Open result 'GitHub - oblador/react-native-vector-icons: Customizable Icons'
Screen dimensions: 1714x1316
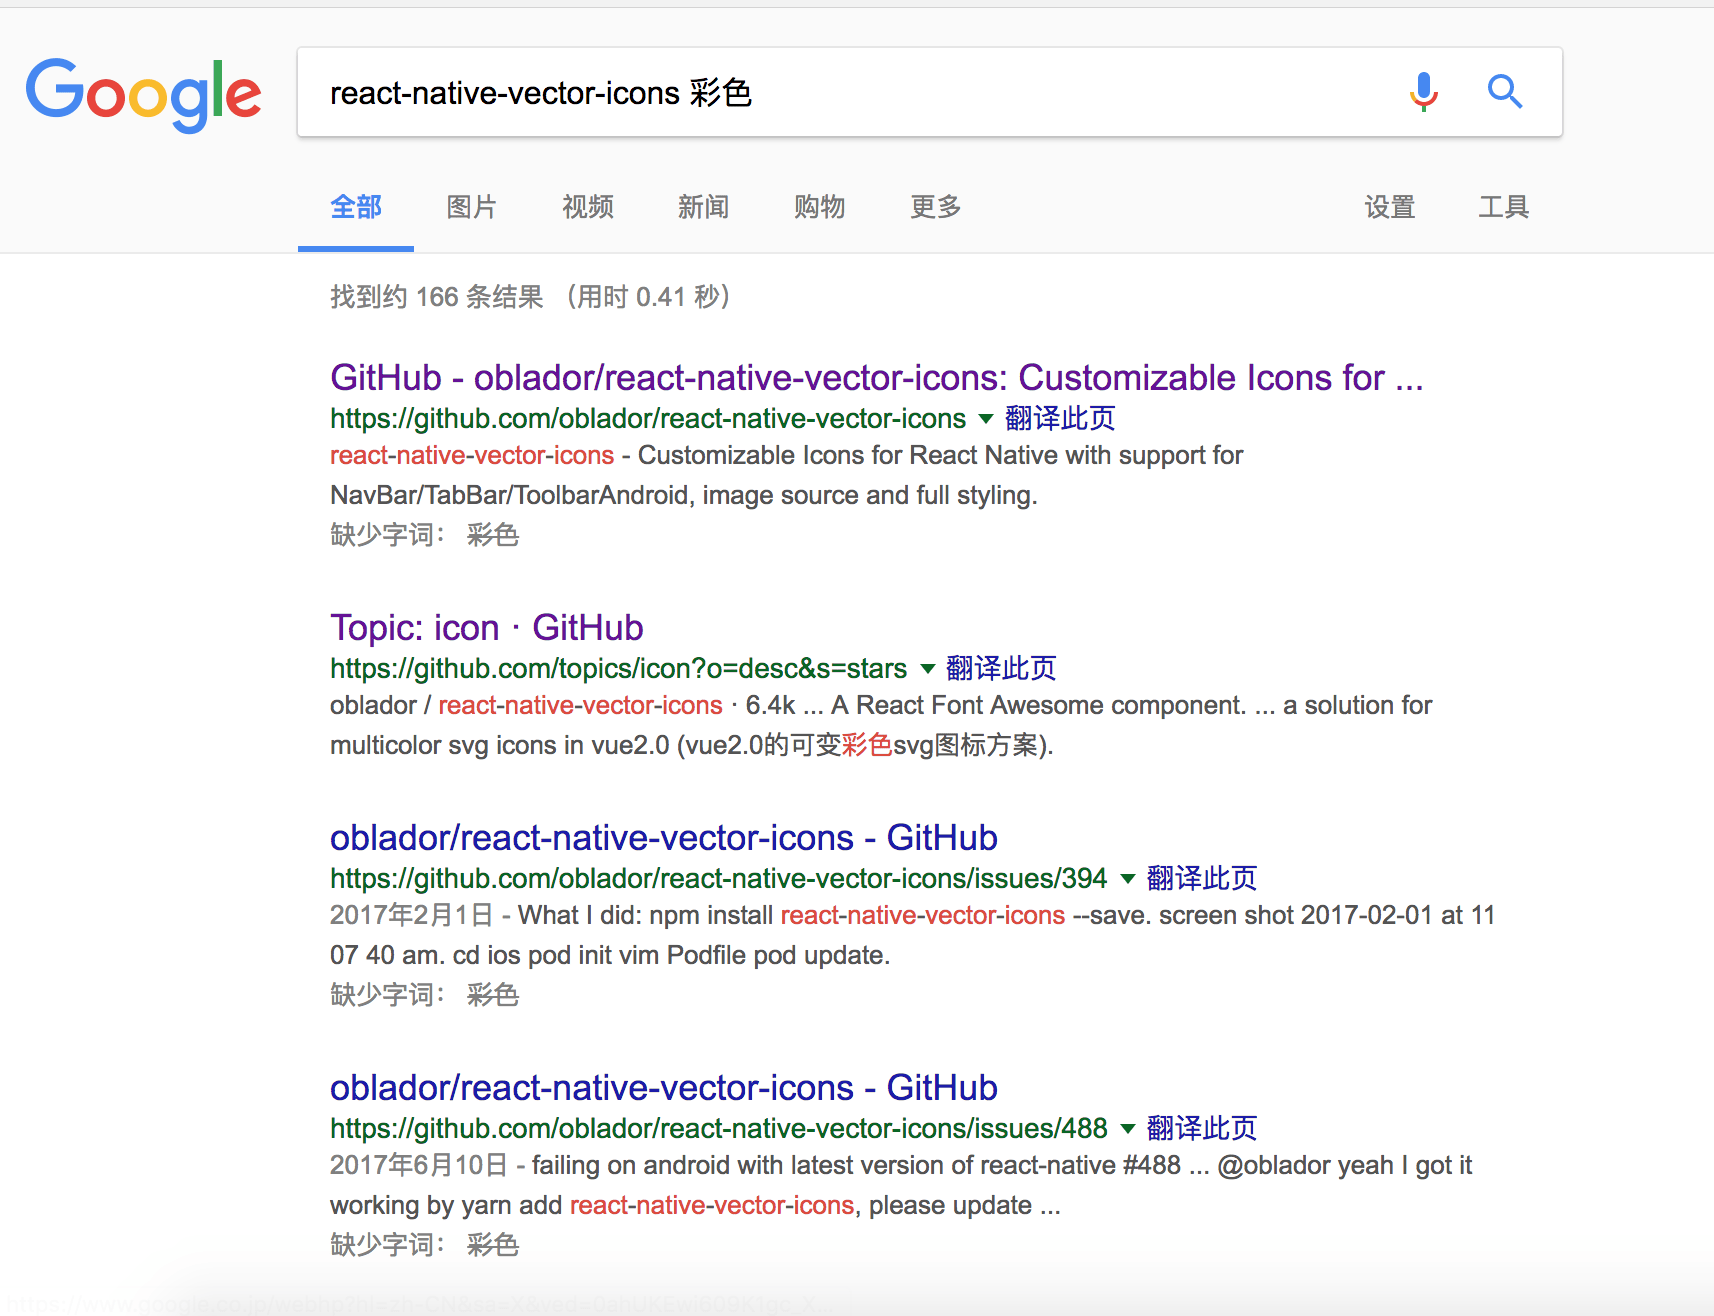click(876, 378)
